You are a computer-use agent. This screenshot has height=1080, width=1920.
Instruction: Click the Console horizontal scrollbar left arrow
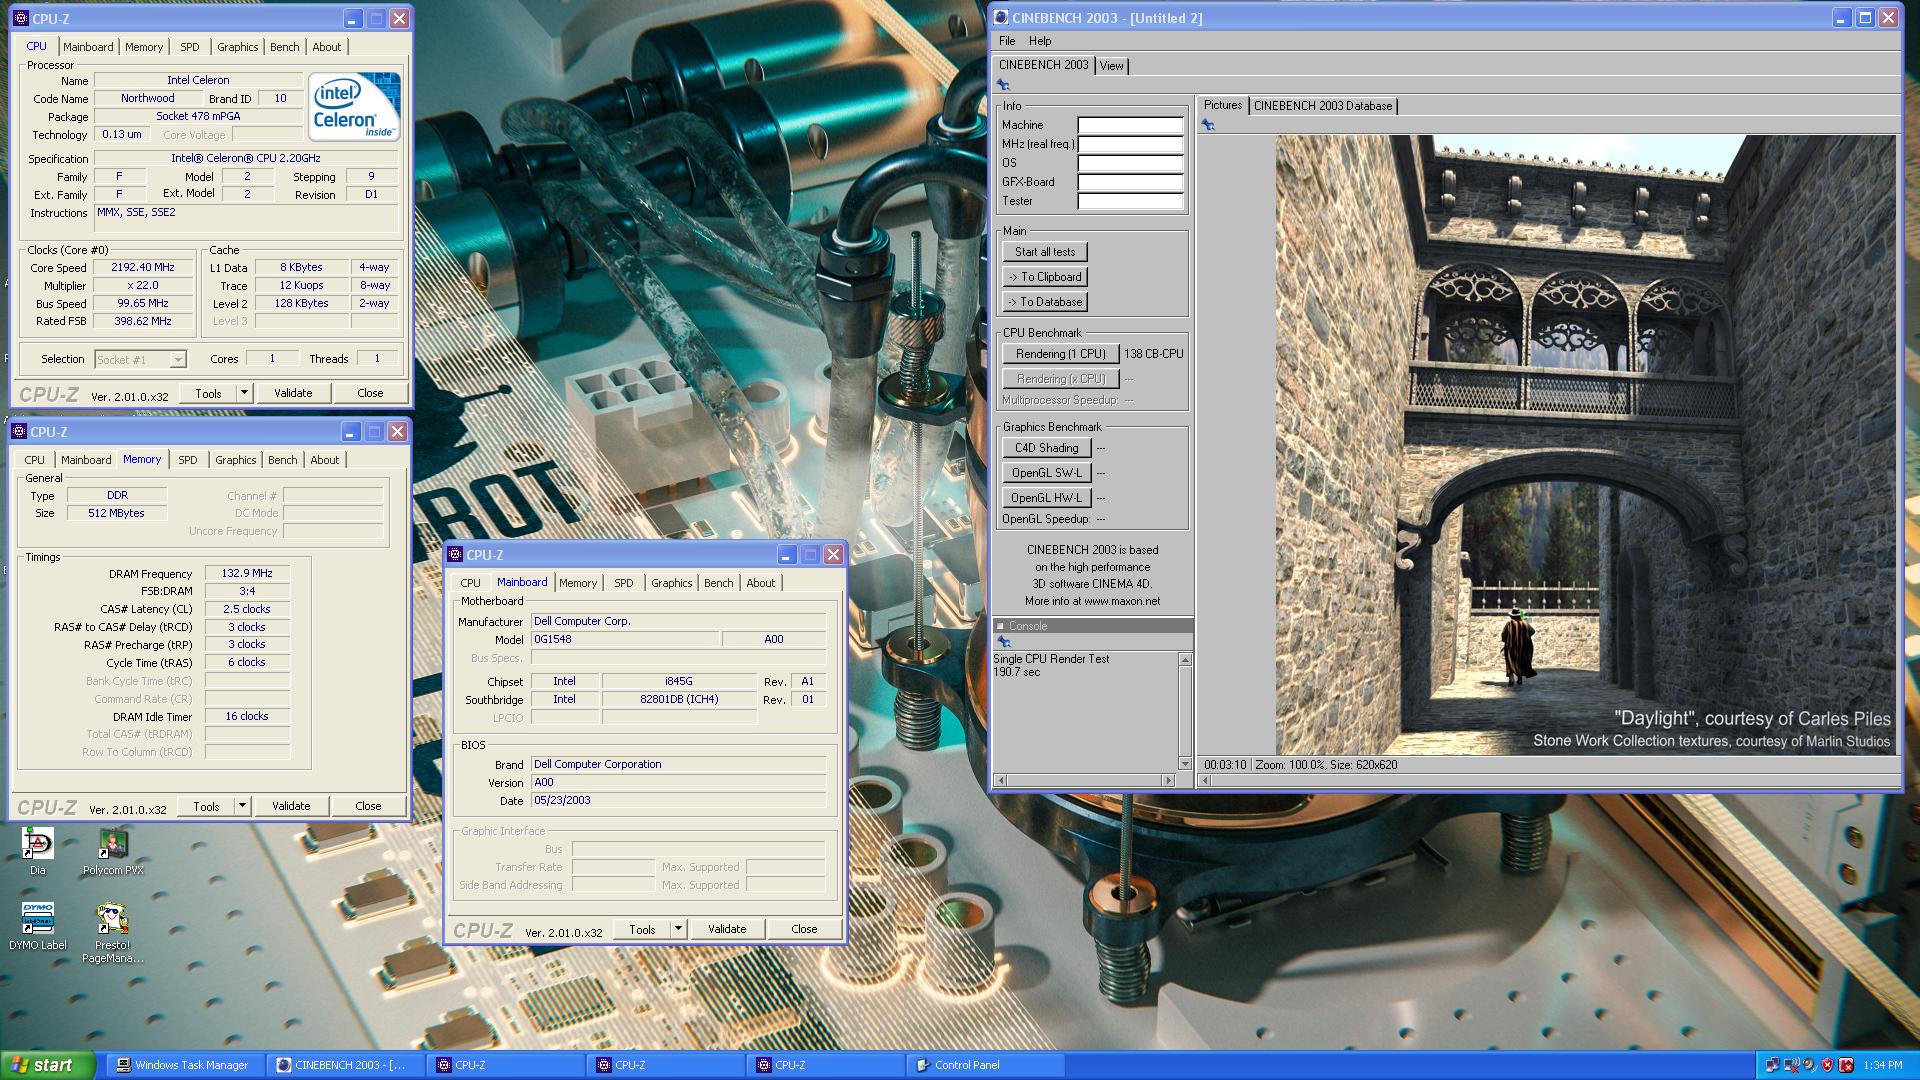1000,780
